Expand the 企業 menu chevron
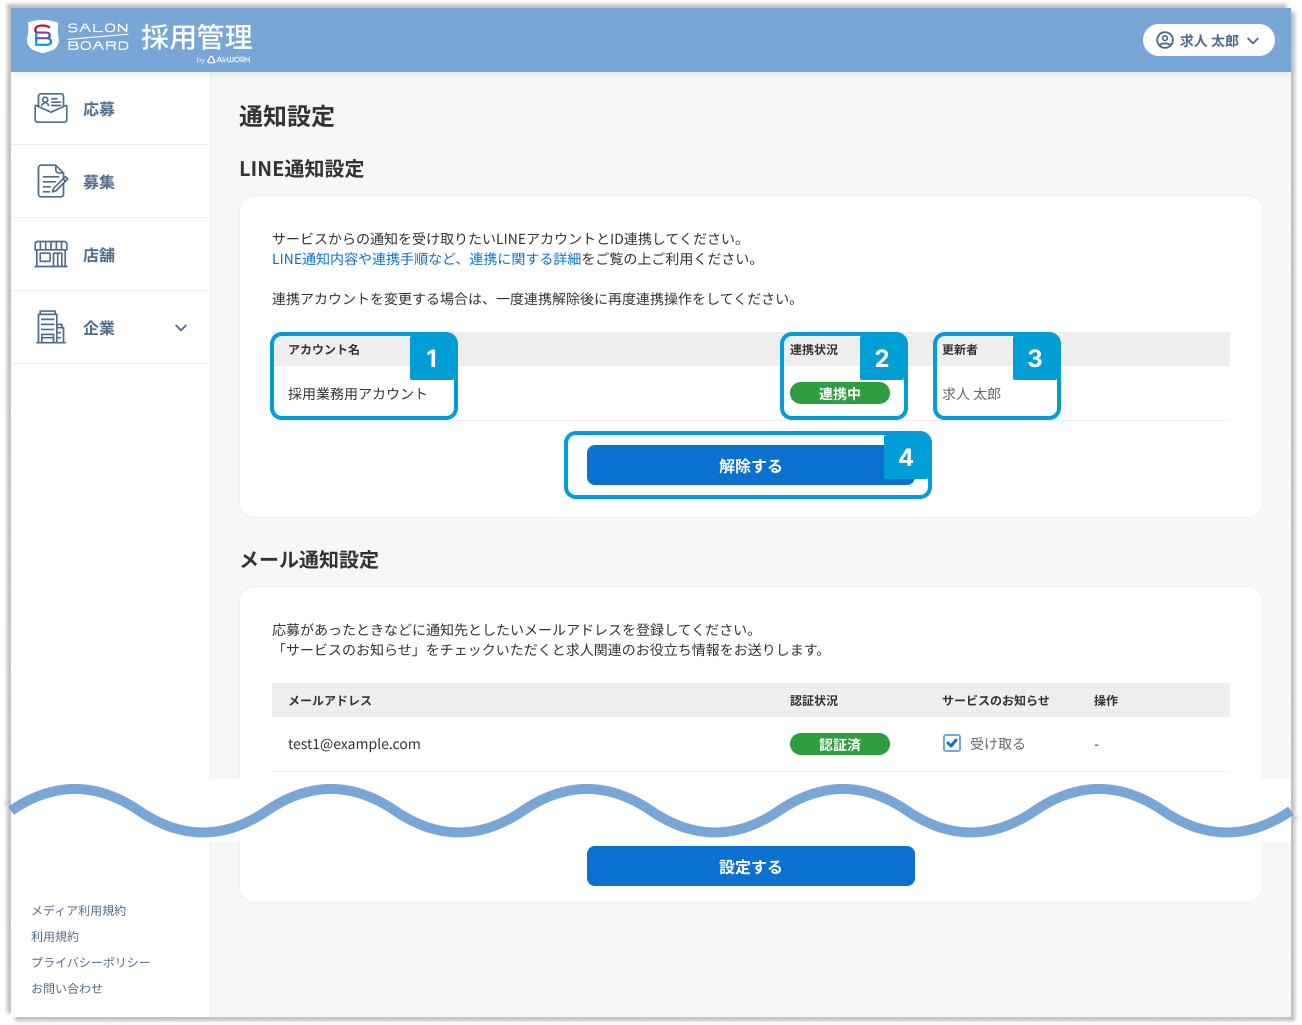This screenshot has height=1025, width=1302. 181,328
